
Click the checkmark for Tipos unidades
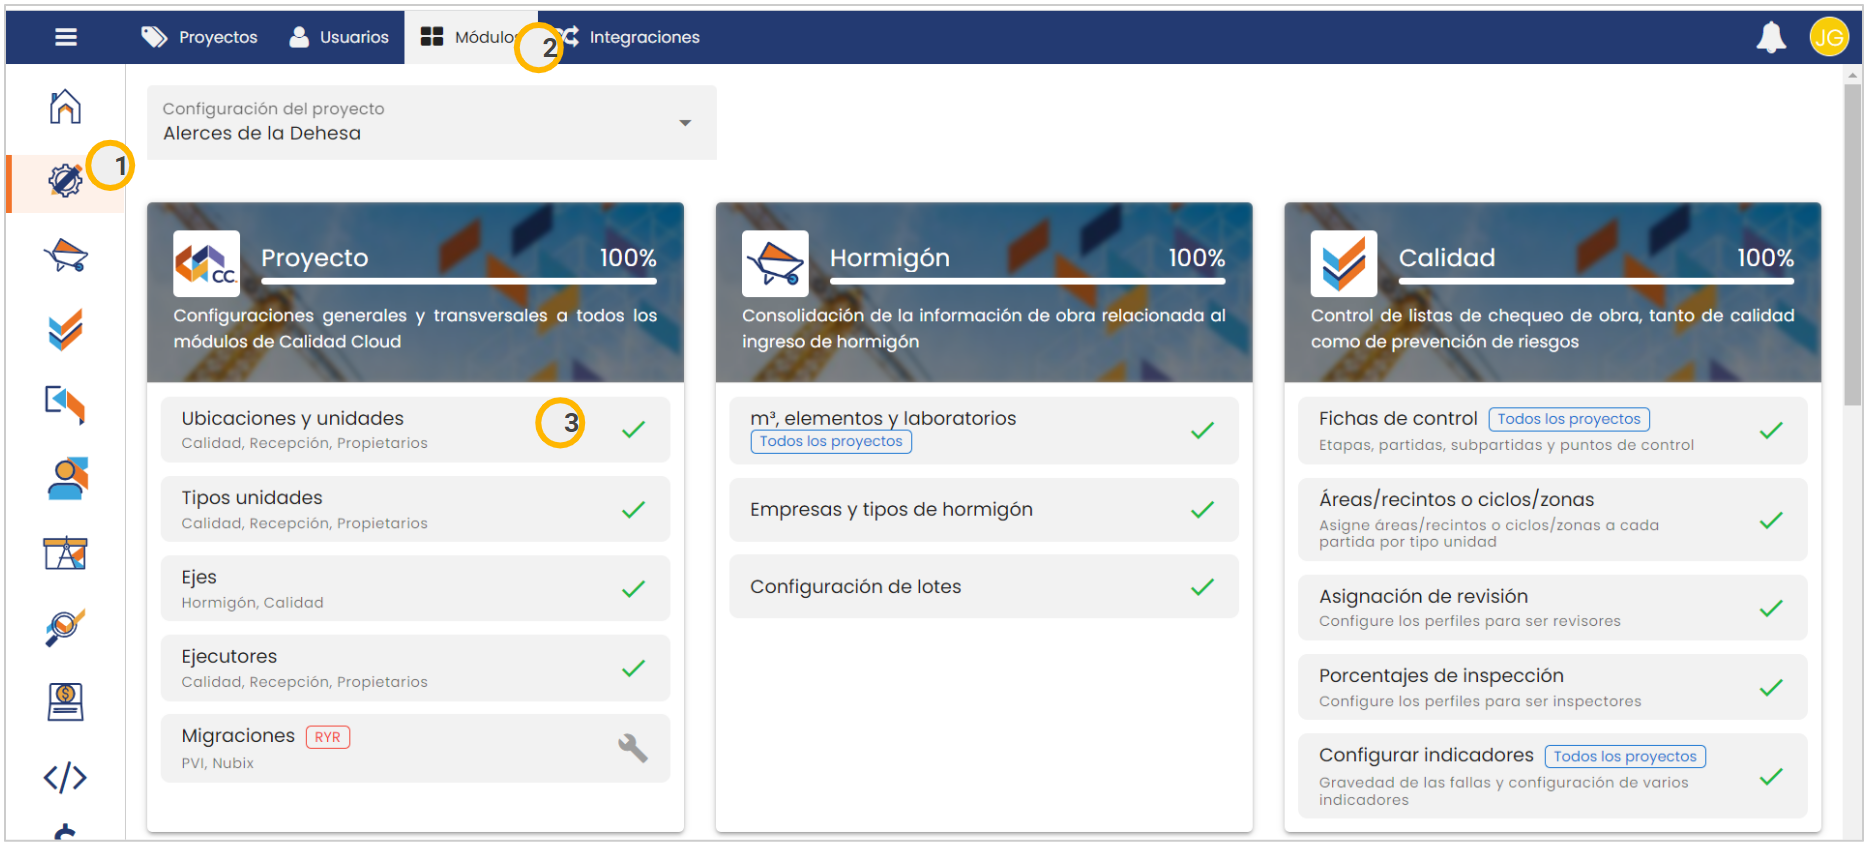[633, 510]
